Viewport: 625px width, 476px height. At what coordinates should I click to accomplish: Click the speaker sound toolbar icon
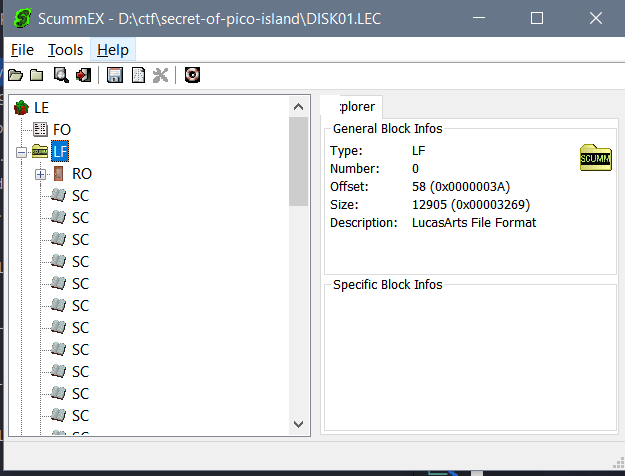click(192, 75)
